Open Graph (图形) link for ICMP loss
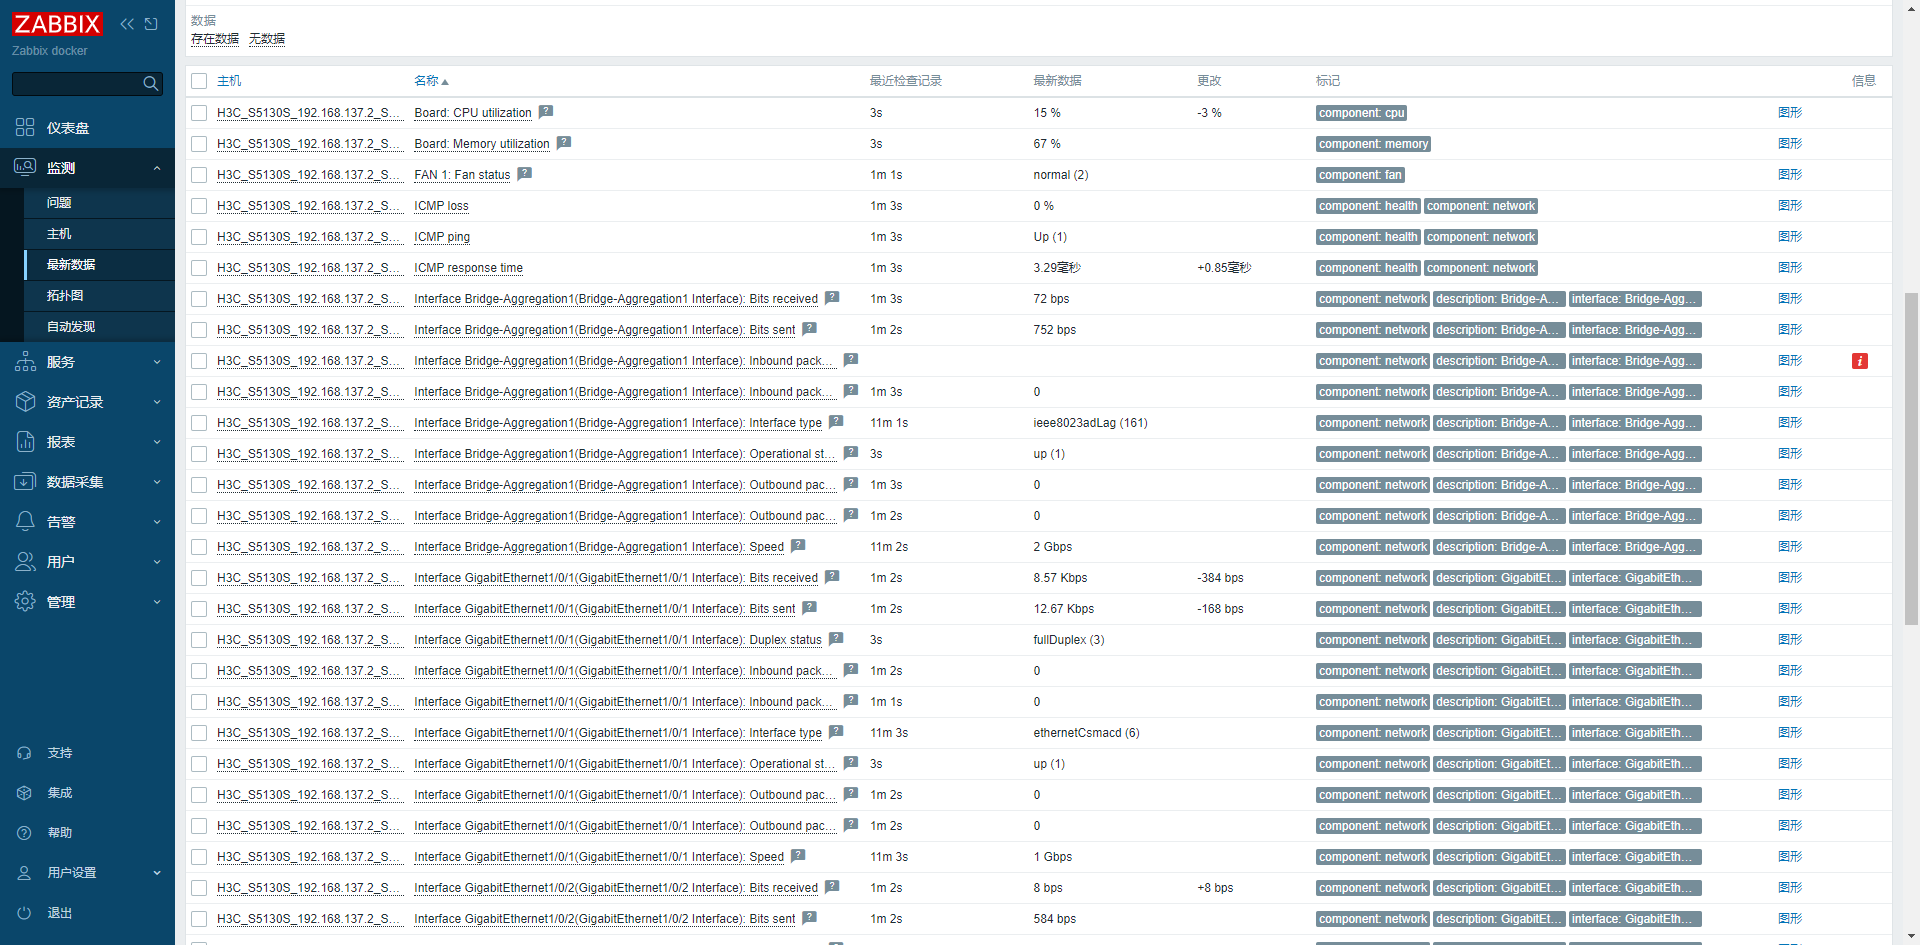1920x945 pixels. click(1790, 205)
